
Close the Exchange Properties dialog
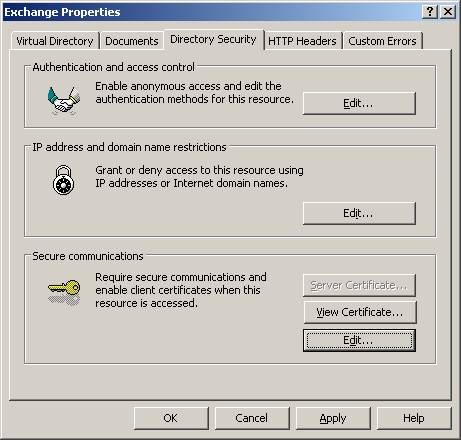point(448,12)
